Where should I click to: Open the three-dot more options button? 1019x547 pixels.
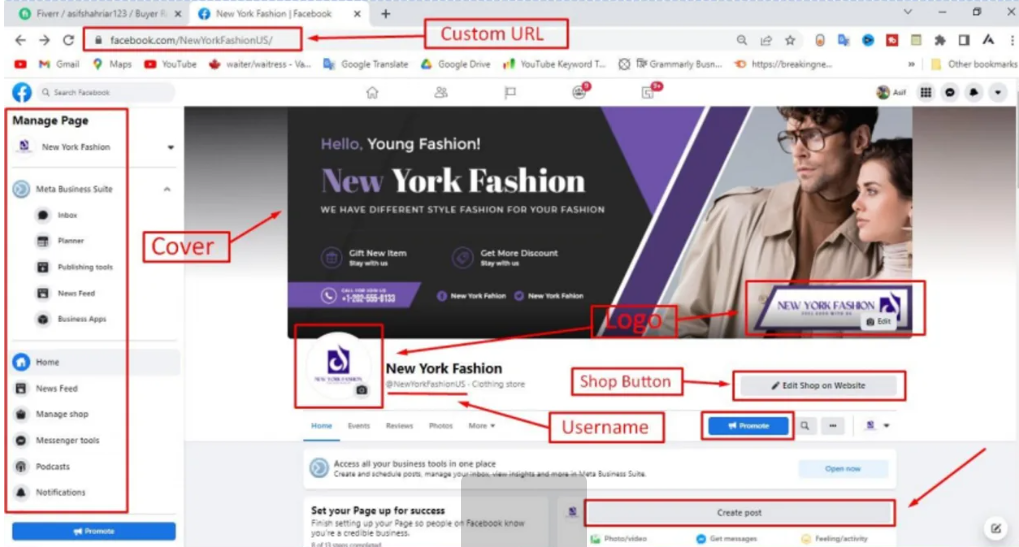tap(832, 426)
